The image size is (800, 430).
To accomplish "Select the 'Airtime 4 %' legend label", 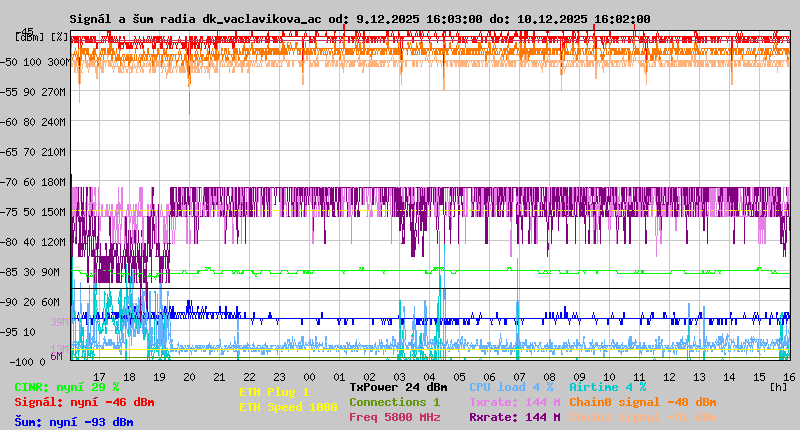I will (608, 387).
